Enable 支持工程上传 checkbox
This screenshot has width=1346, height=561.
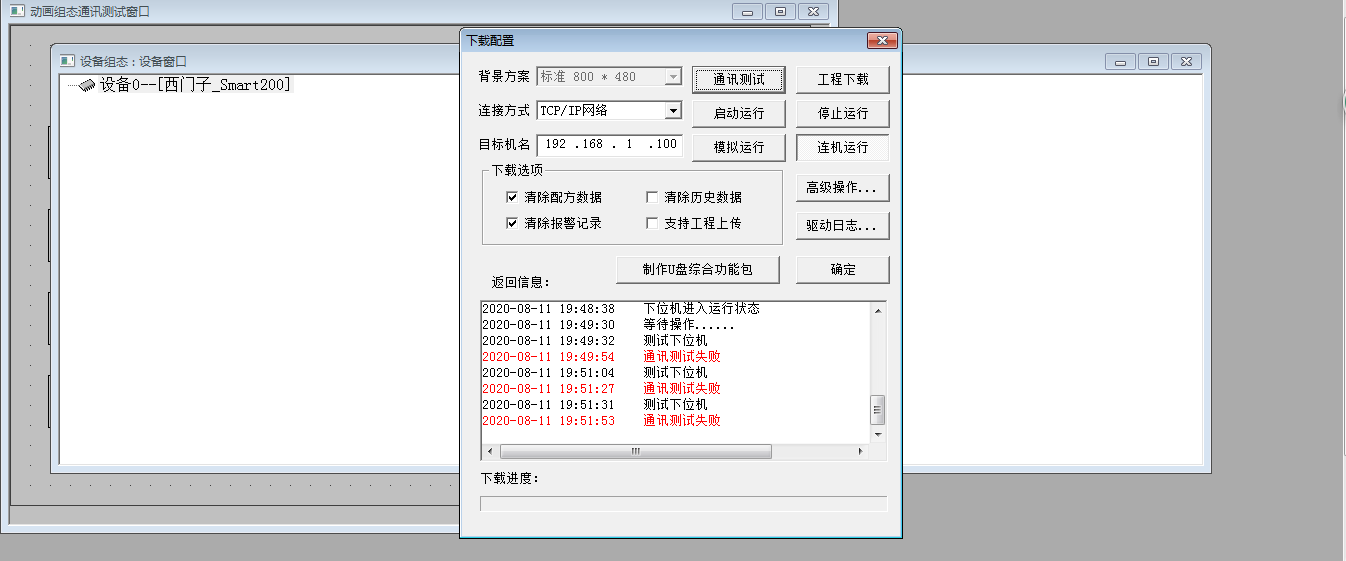pyautogui.click(x=652, y=224)
